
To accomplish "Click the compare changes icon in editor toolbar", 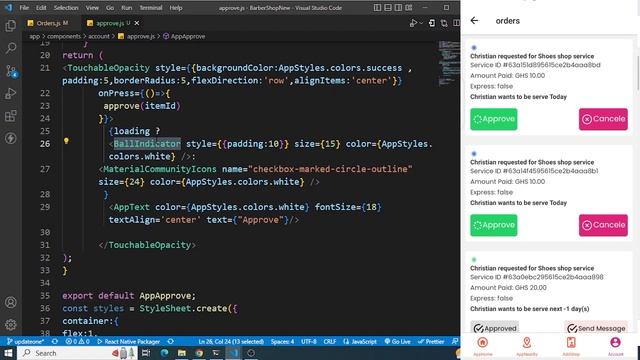I will click(x=444, y=23).
